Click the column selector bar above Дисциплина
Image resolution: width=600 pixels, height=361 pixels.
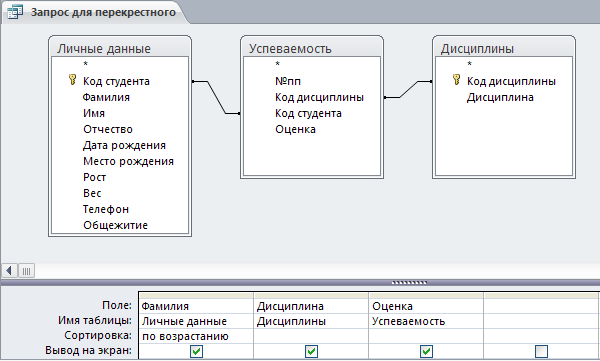click(311, 296)
